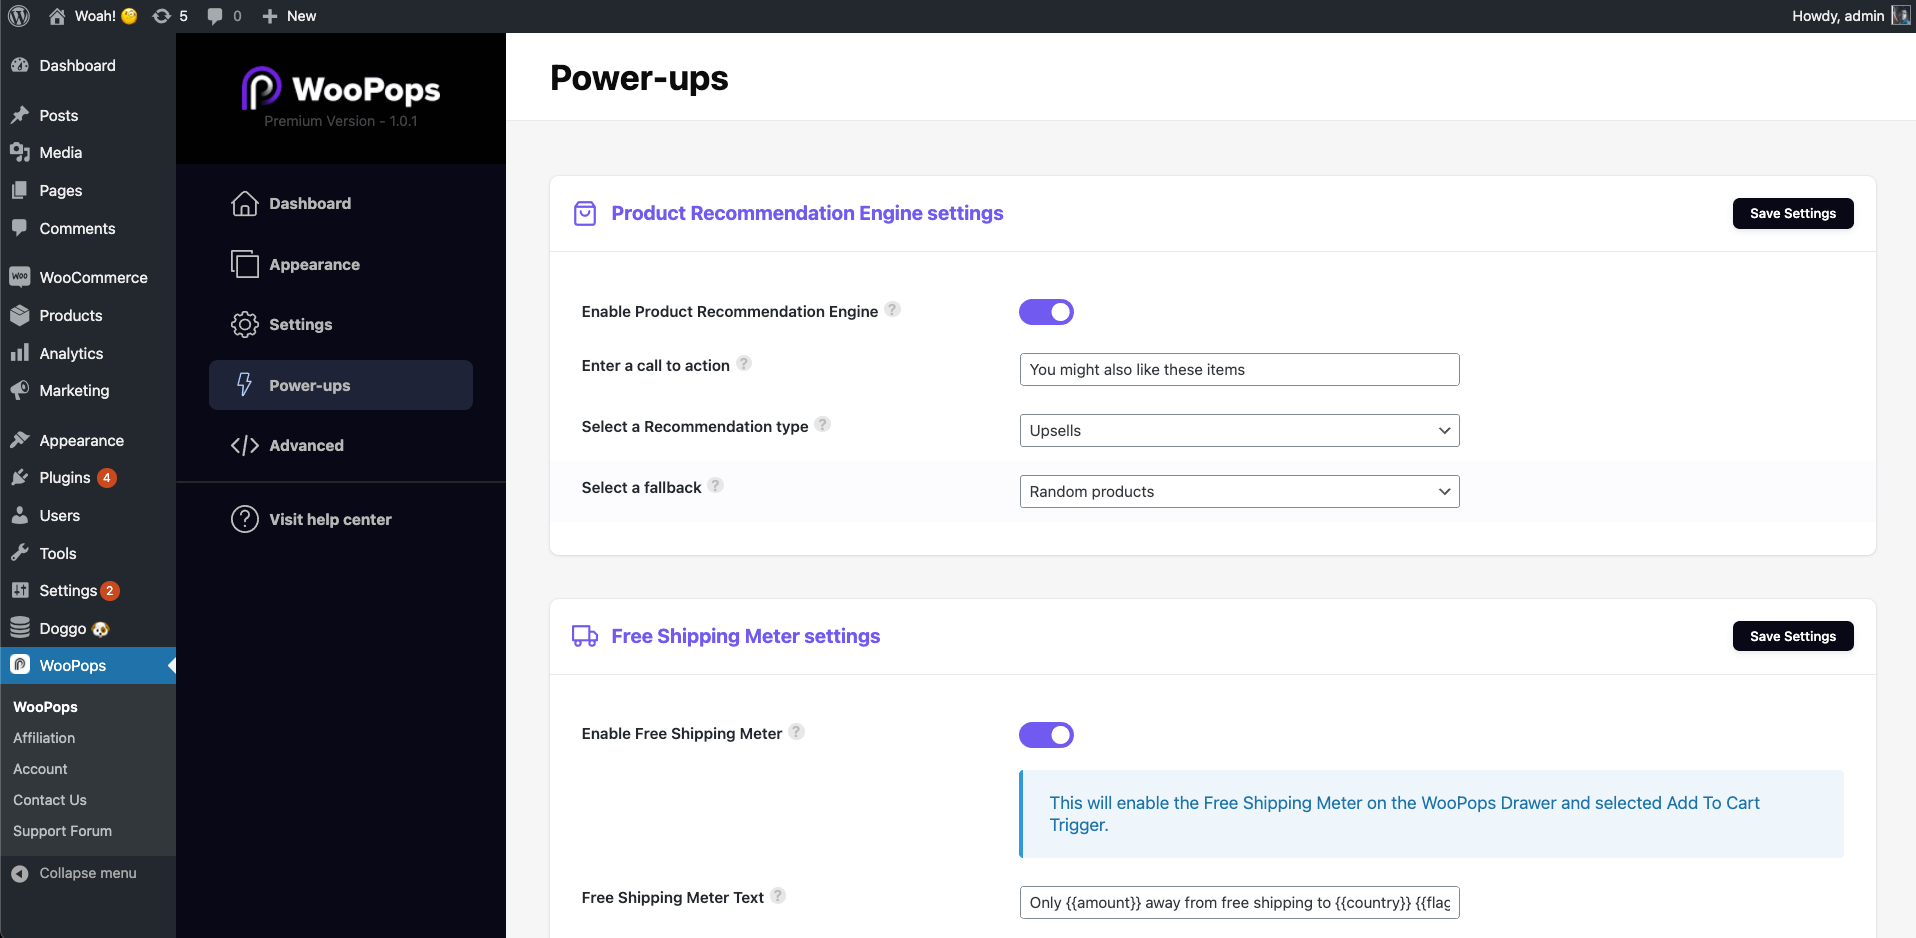Collapse the WordPress admin menu
The image size is (1916, 938).
(88, 873)
